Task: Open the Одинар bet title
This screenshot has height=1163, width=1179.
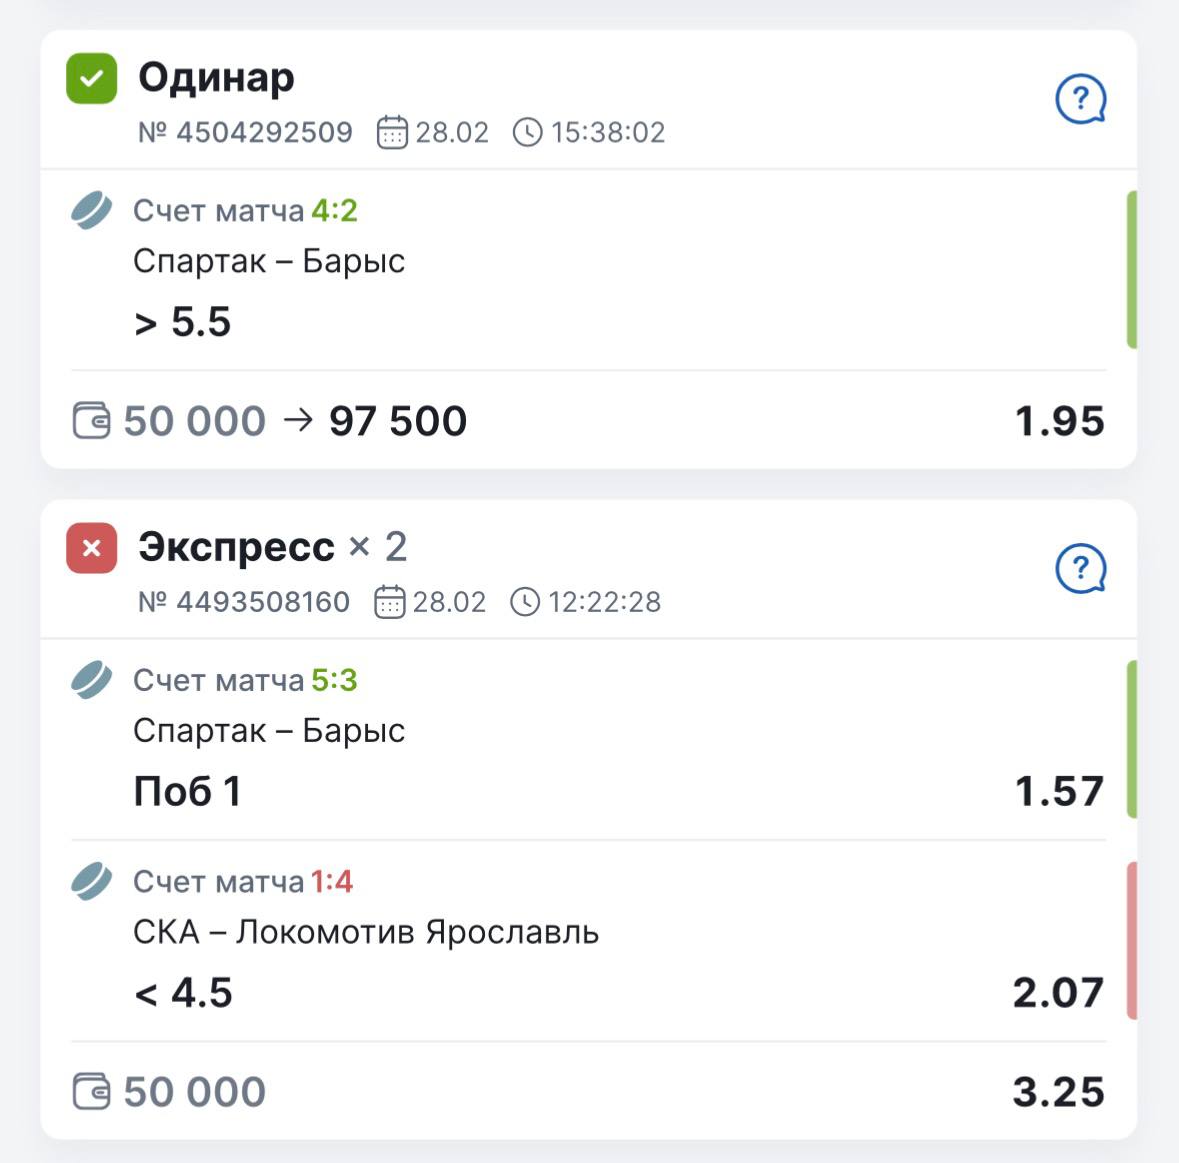Action: point(216,77)
